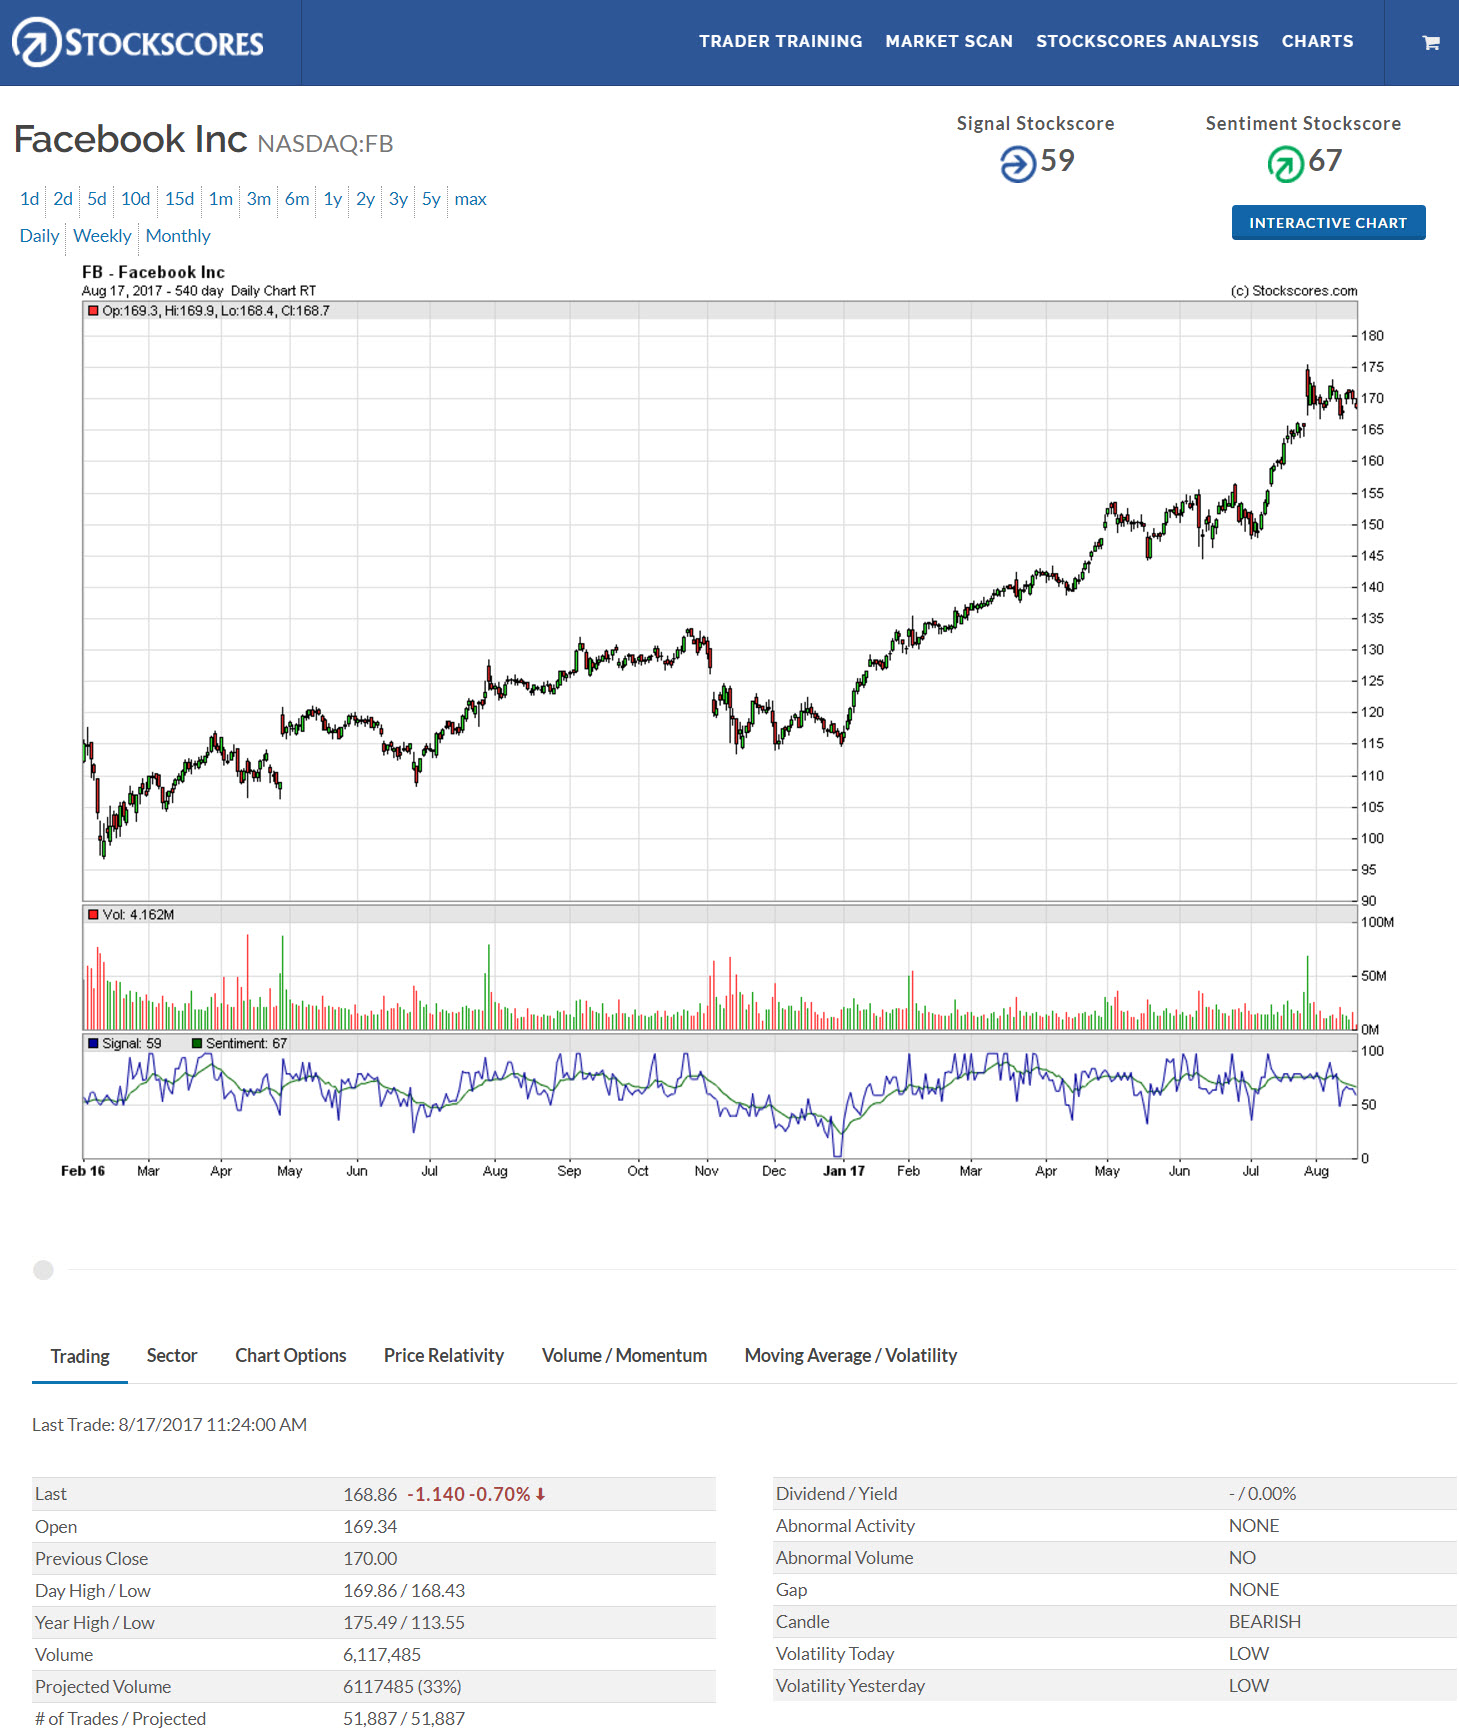This screenshot has width=1459, height=1734.
Task: Switch to Monthly chart interval
Action: pos(178,236)
